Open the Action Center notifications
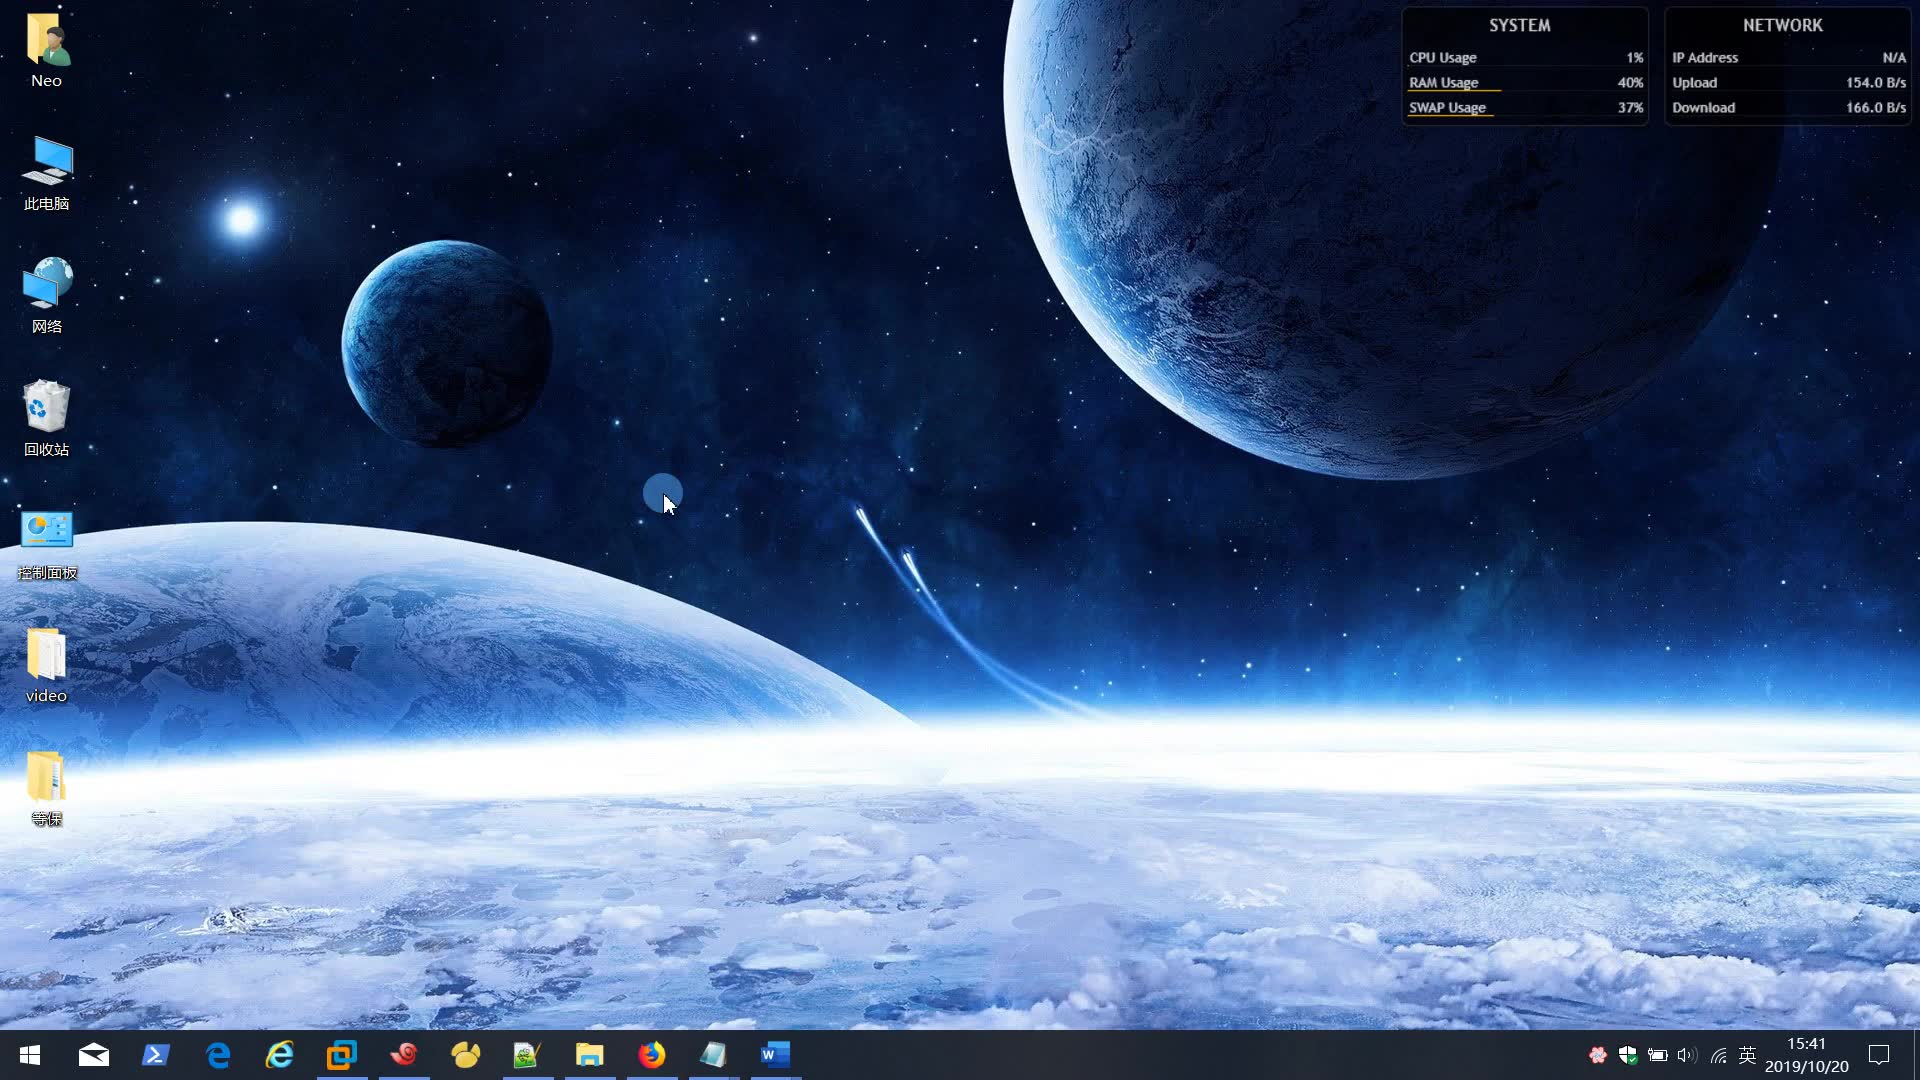The image size is (1920, 1080). (1879, 1055)
